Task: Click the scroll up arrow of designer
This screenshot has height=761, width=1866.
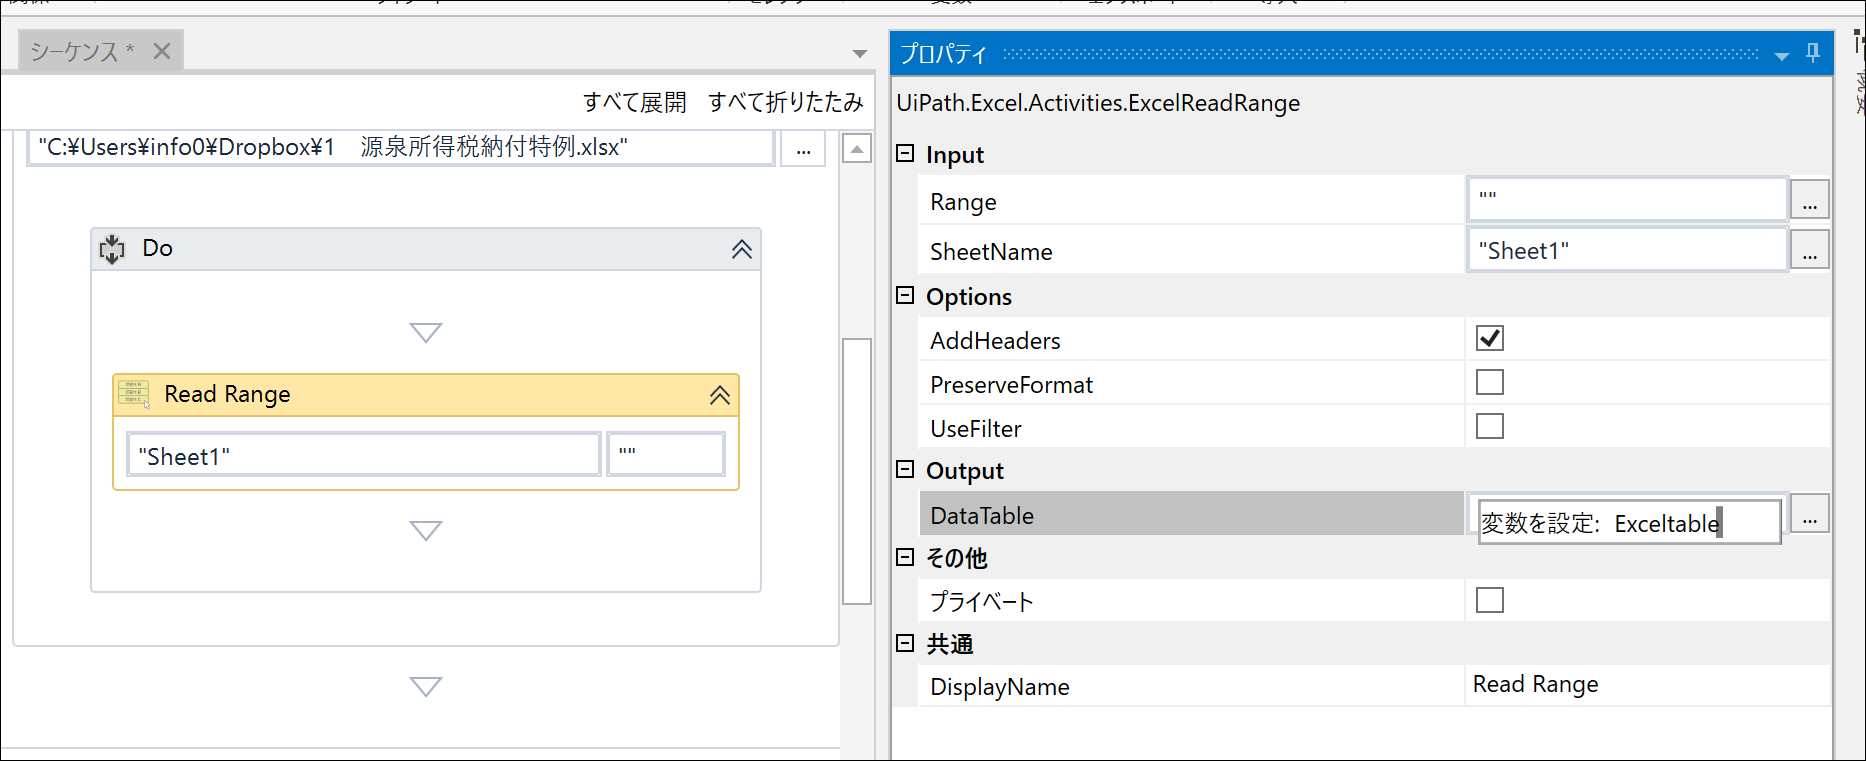Action: 857,149
